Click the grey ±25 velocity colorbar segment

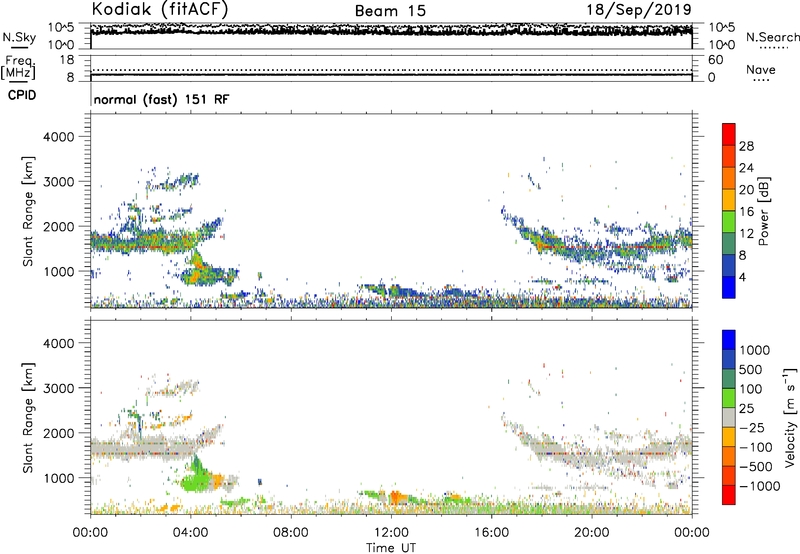point(729,417)
